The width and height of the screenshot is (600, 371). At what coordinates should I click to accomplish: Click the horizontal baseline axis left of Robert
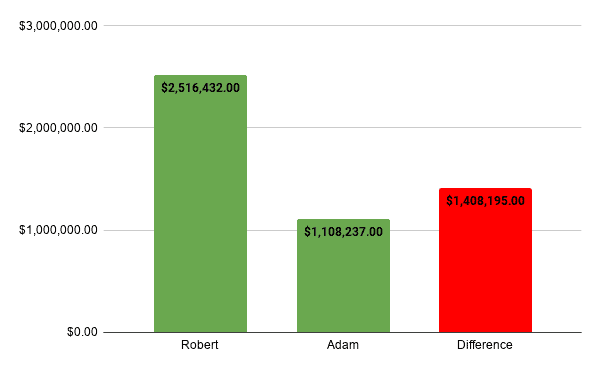[129, 332]
